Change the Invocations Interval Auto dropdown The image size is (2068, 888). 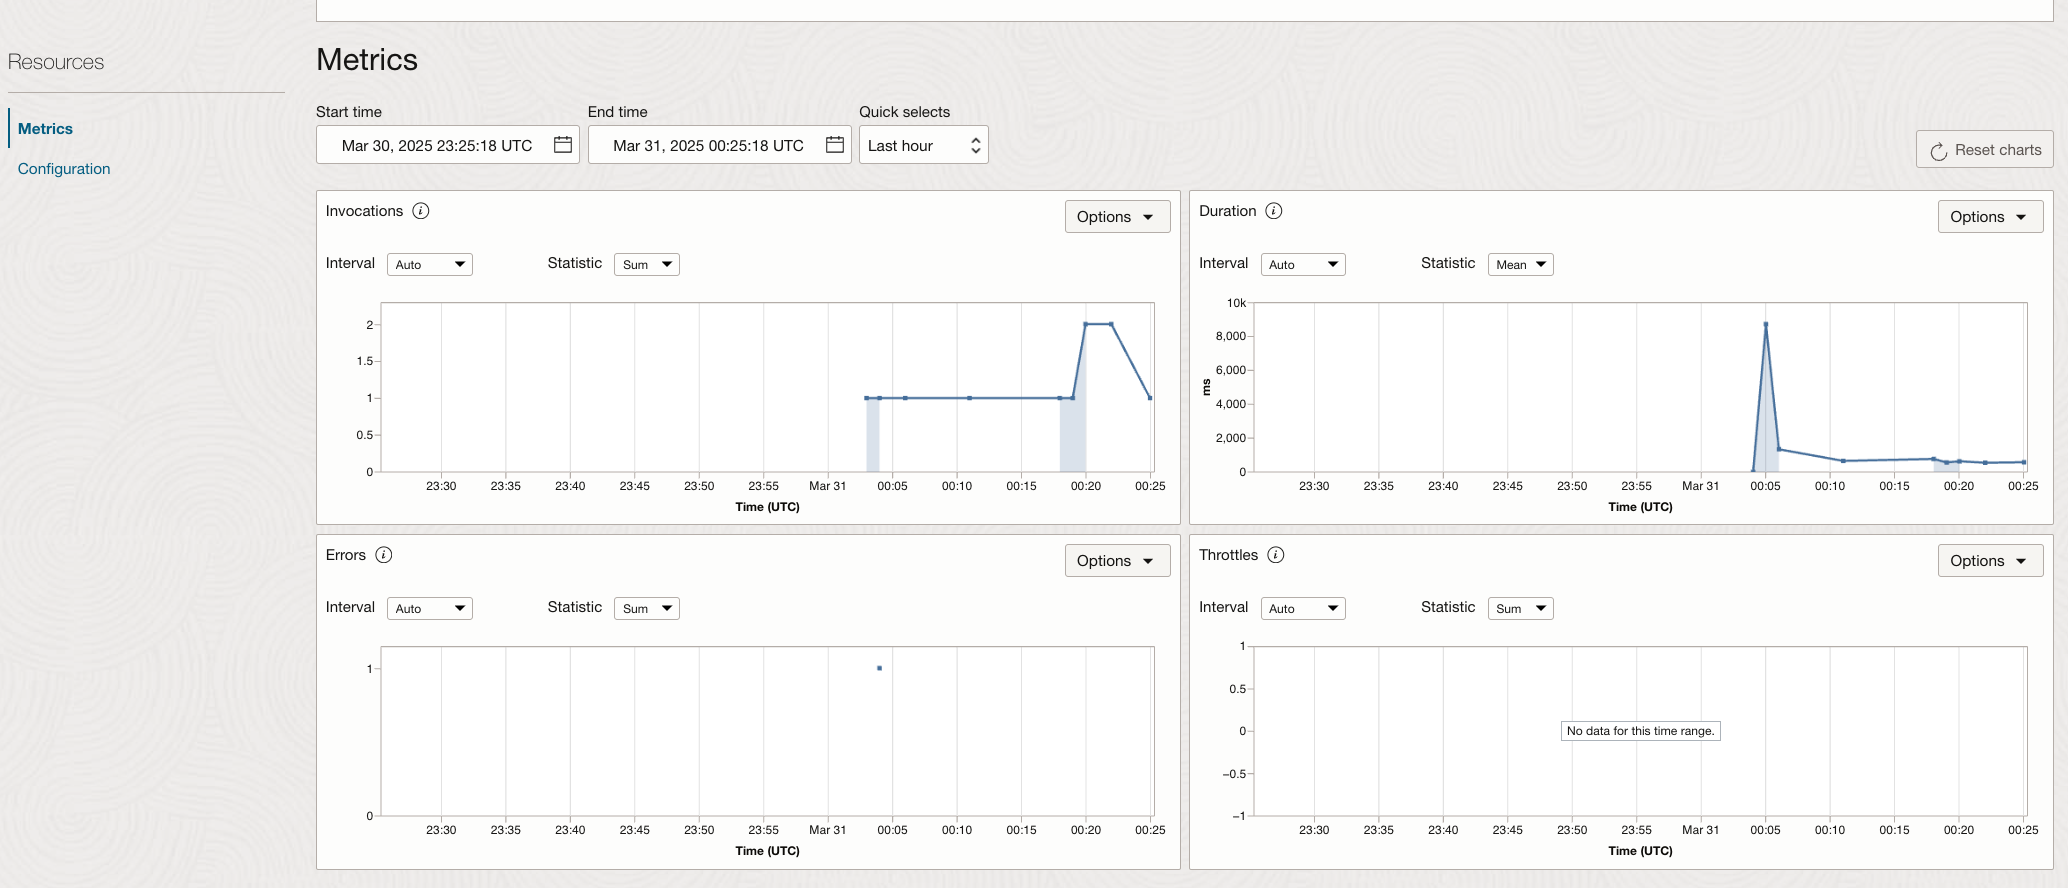[429, 265]
